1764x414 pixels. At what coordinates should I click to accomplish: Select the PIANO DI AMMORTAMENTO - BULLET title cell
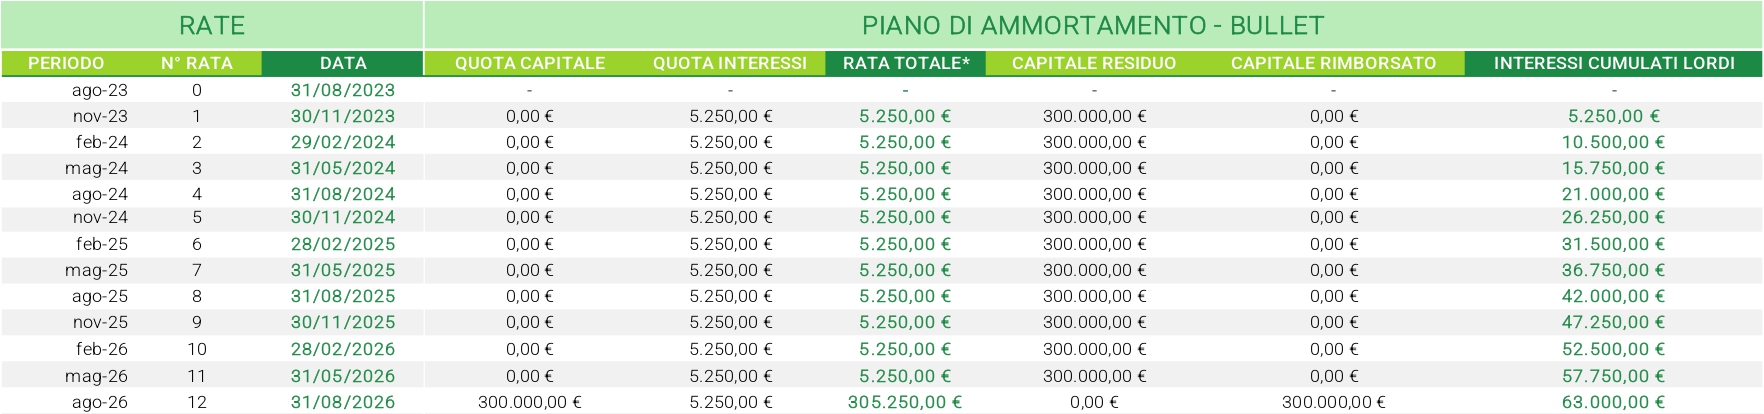[1093, 25]
